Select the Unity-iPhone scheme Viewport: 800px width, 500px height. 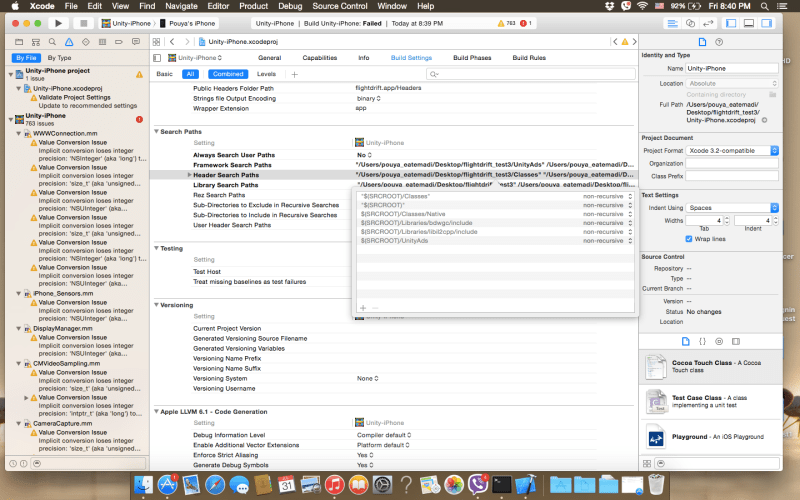point(127,23)
